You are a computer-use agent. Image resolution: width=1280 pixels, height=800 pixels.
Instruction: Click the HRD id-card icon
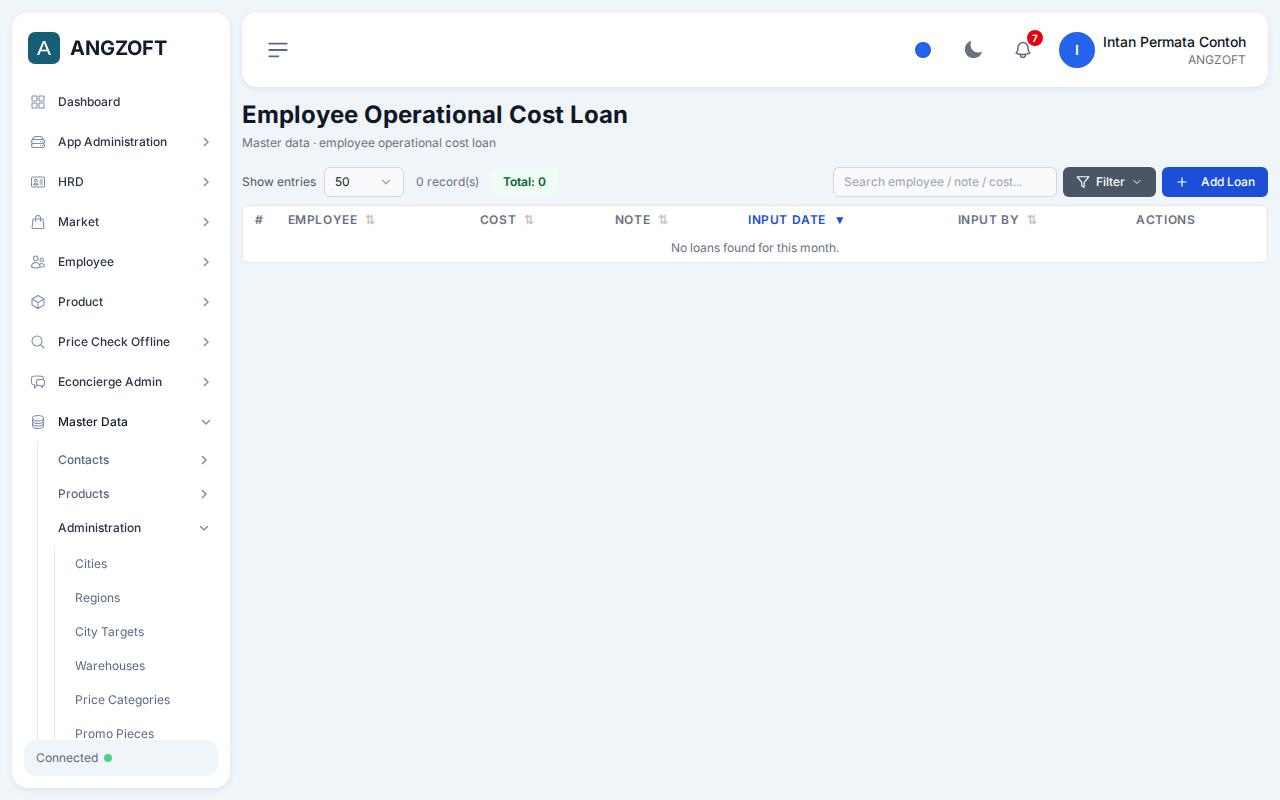point(38,182)
